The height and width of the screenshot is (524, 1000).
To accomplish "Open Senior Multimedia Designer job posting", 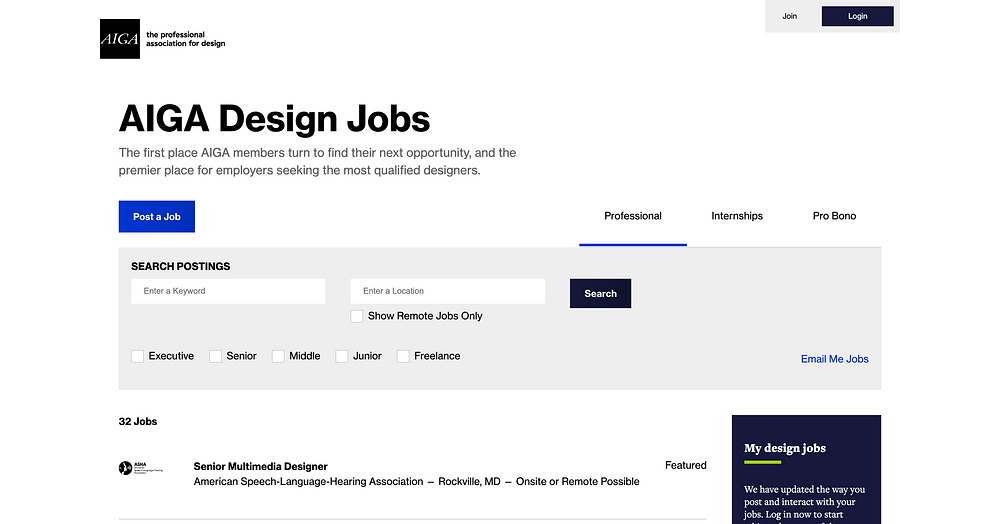I will (x=260, y=467).
